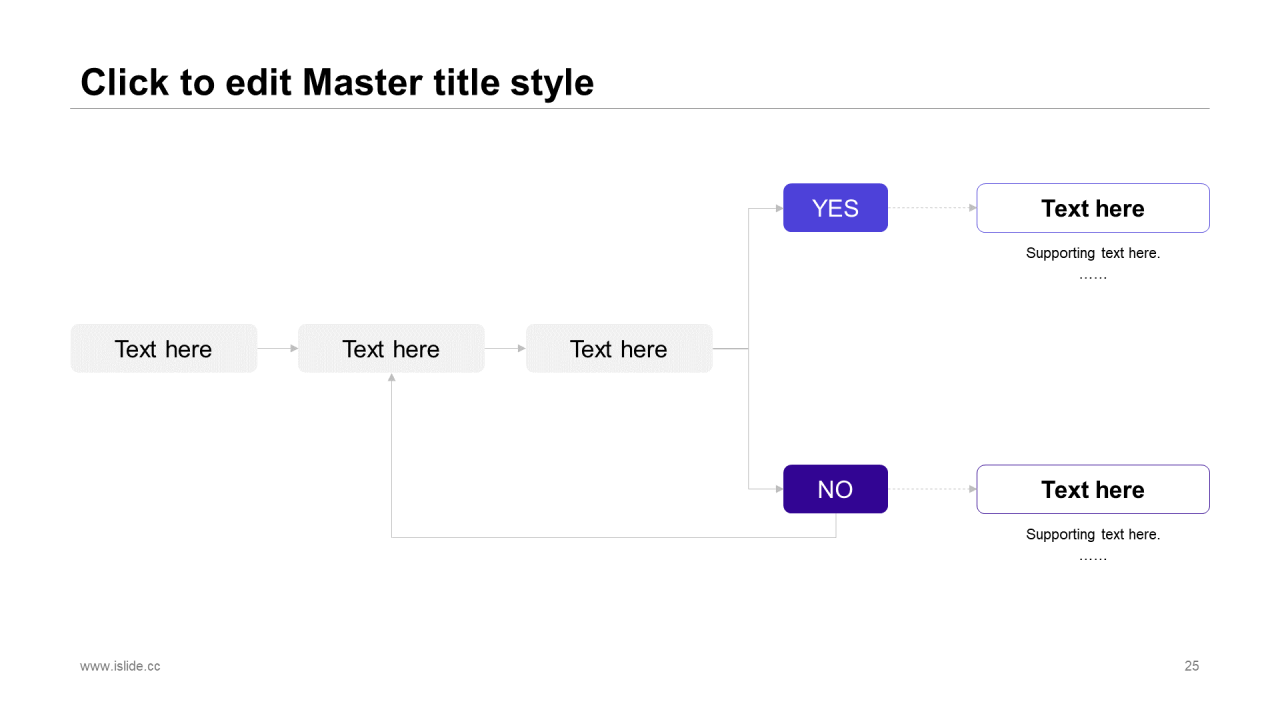Click the arrowhead pointing into the YES box
The image size is (1280, 720).
pyautogui.click(x=779, y=208)
